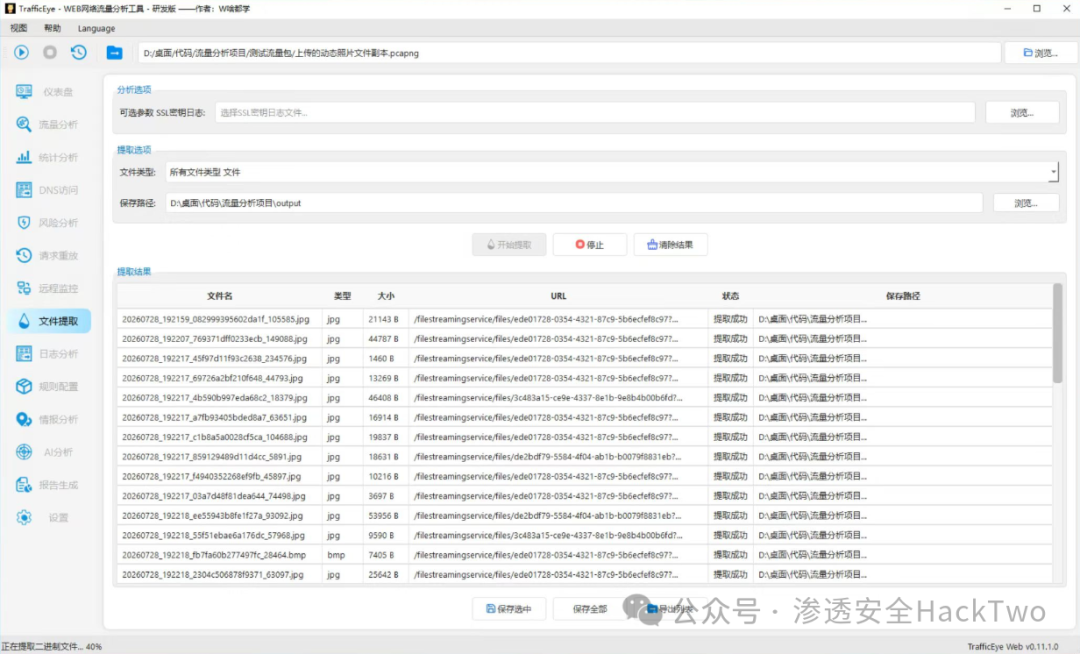Select row 20260728_192218_2304c506878f9371_63097.jpg
The image size is (1080, 654).
coord(585,574)
